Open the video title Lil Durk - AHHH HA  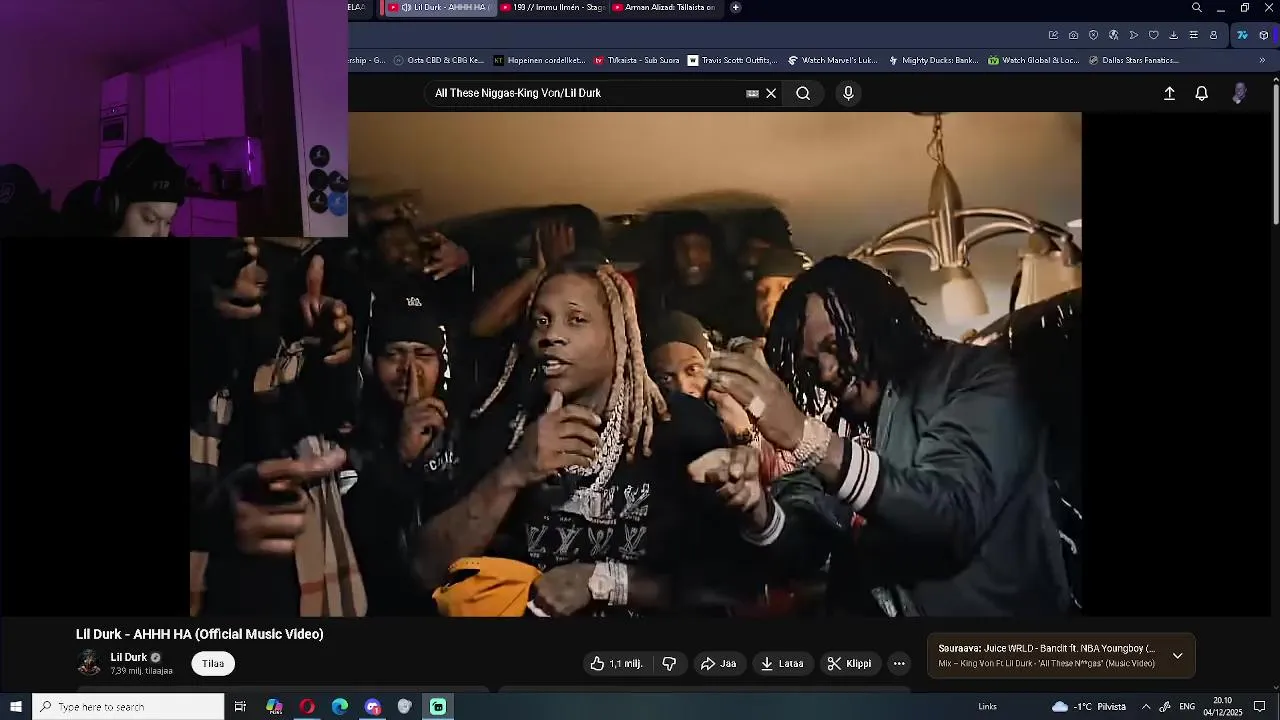pyautogui.click(x=200, y=634)
